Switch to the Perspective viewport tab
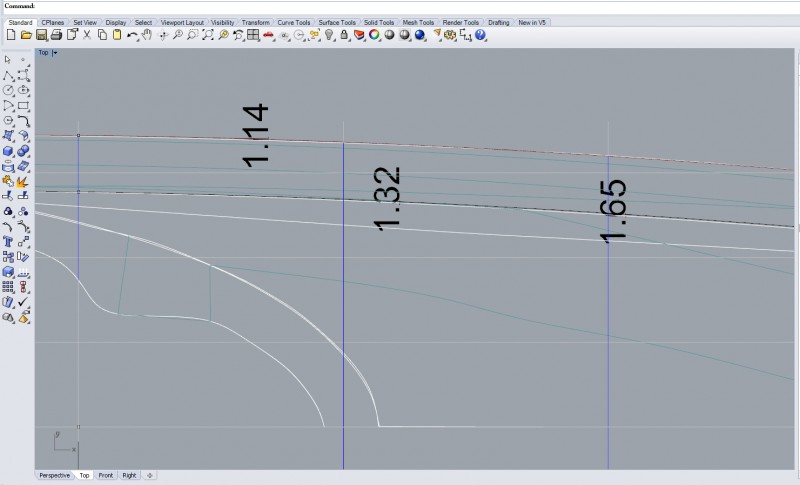 (x=54, y=475)
